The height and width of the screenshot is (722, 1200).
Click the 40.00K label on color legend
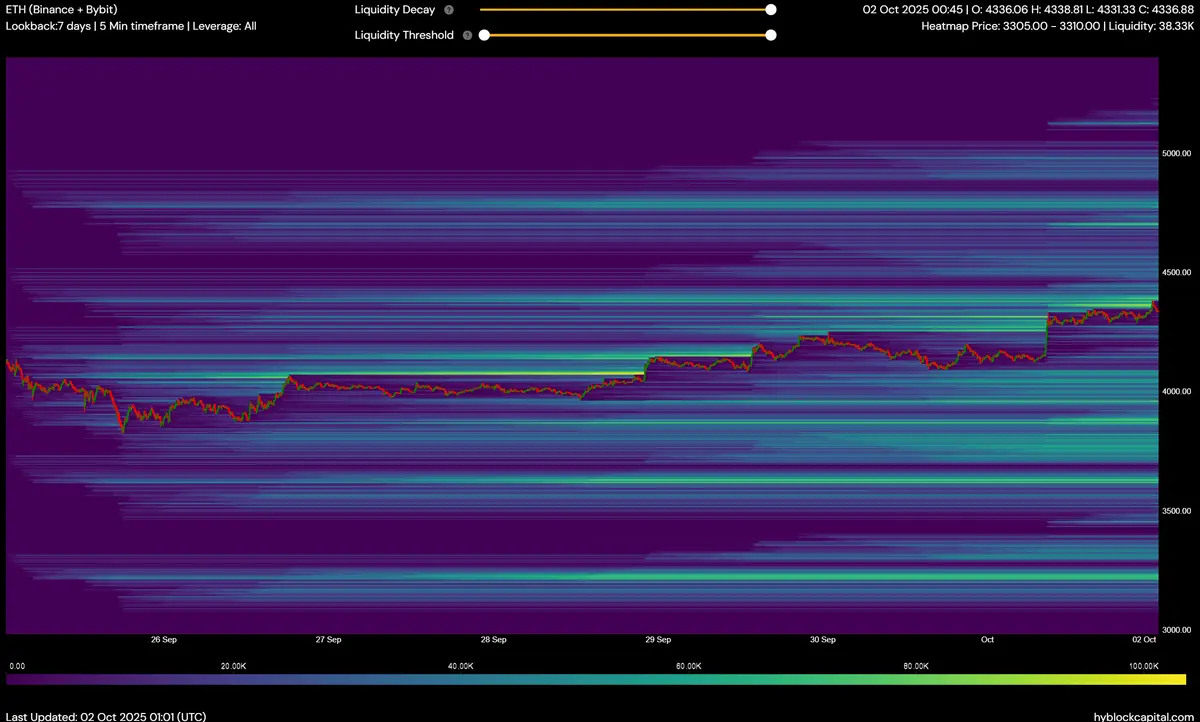pyautogui.click(x=460, y=666)
